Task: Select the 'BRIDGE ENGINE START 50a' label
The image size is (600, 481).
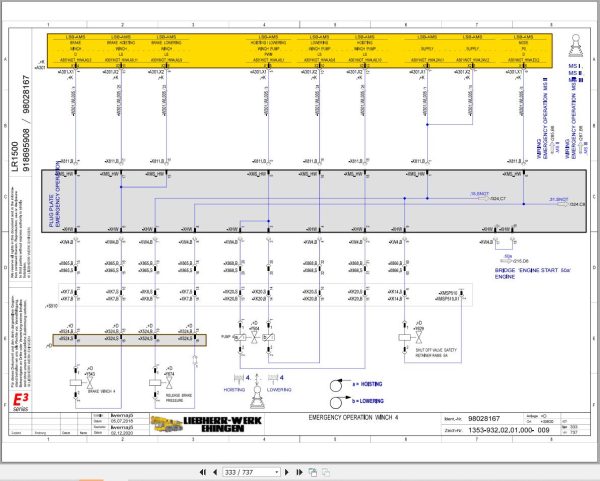Action: pos(533,273)
